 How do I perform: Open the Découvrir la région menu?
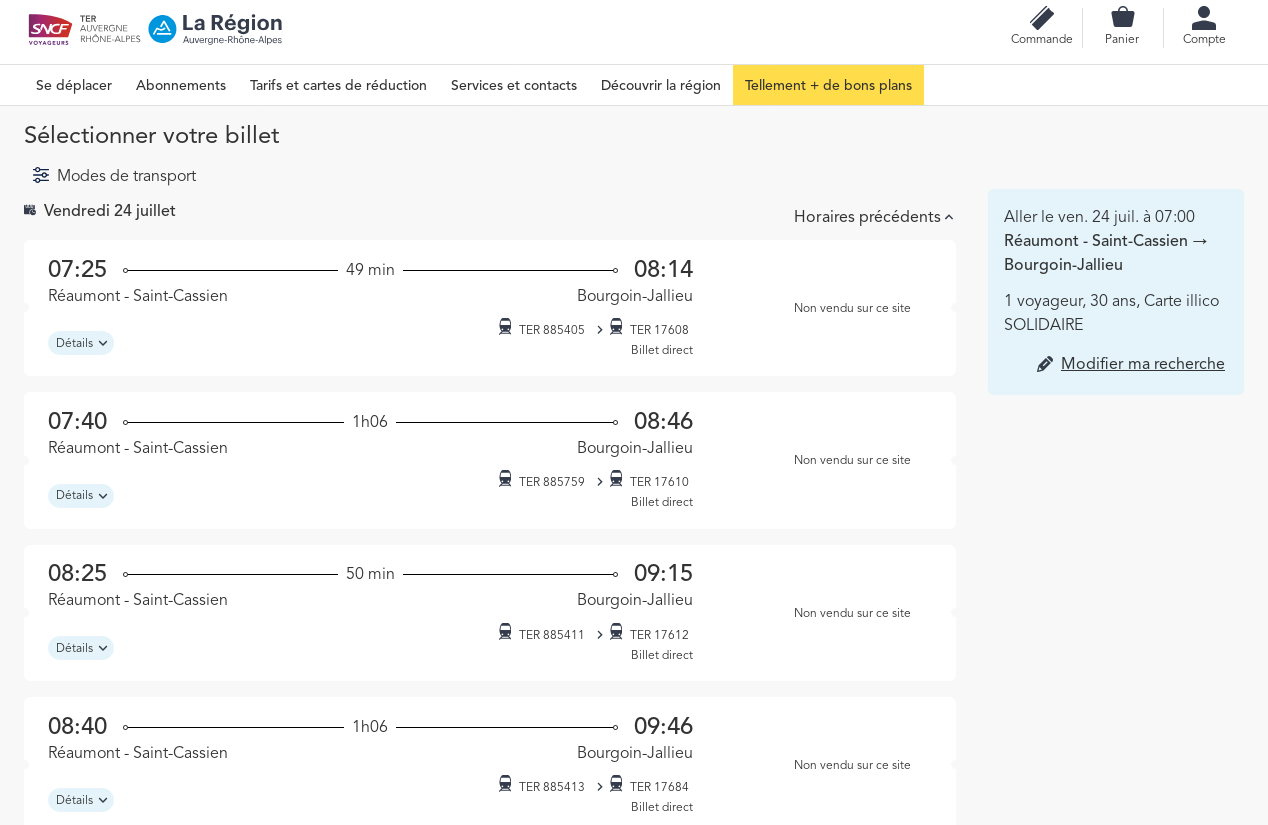pyautogui.click(x=661, y=85)
